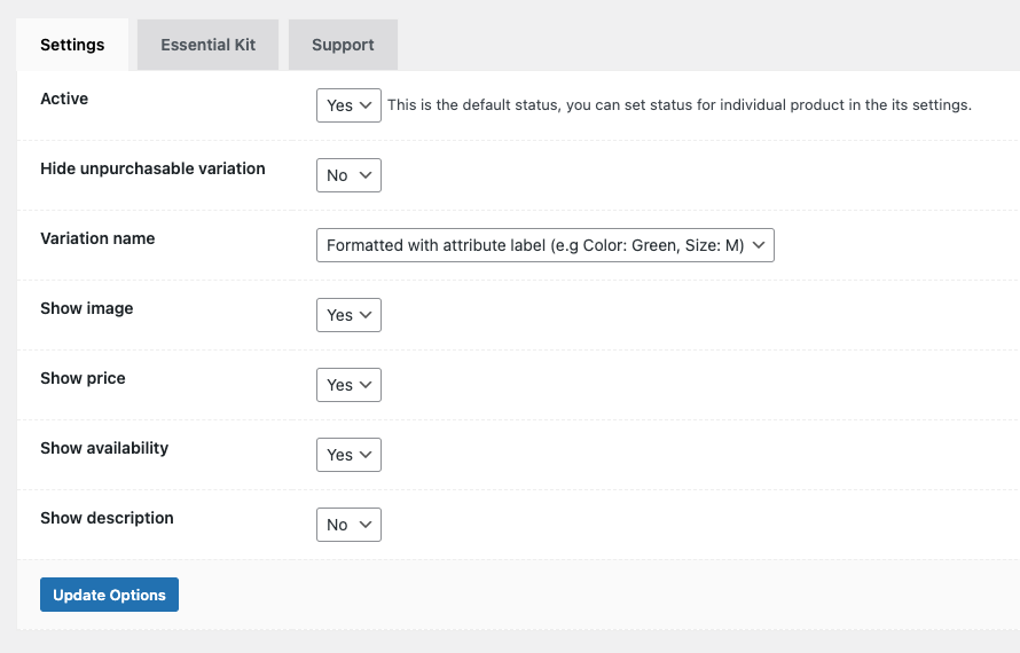Click the Update Options button
The height and width of the screenshot is (653, 1020).
tap(109, 594)
